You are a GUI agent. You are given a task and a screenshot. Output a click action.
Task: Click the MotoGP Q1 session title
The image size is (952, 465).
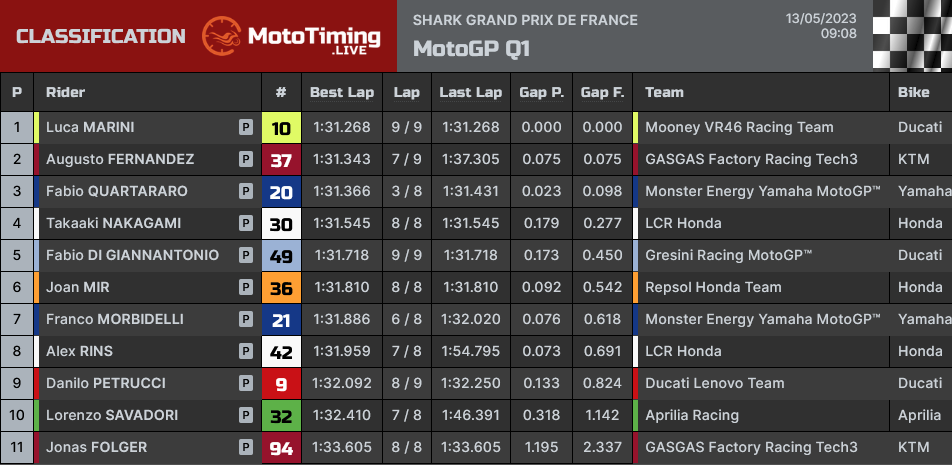471,49
